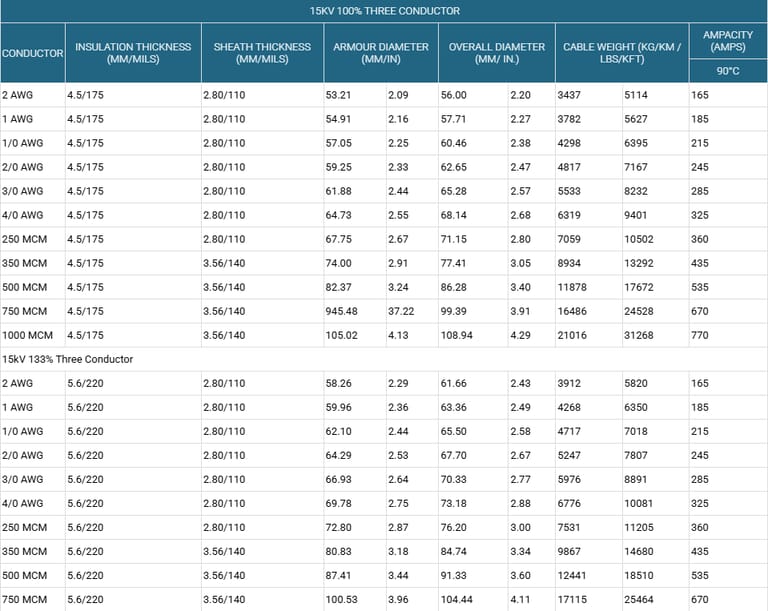Select the 1000 MCM conductor cell
Image resolution: width=768 pixels, height=611 pixels.
28,335
